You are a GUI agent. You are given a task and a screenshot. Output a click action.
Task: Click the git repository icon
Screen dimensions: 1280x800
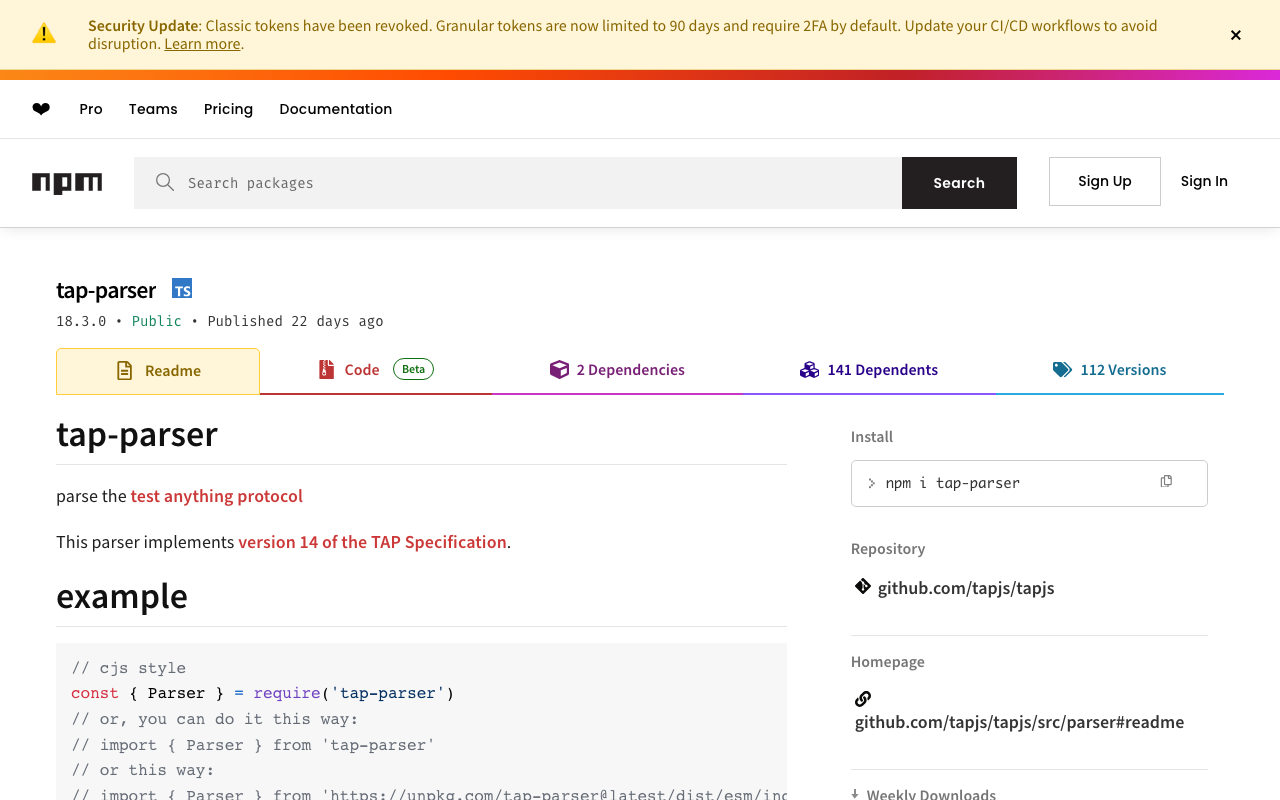tap(862, 587)
